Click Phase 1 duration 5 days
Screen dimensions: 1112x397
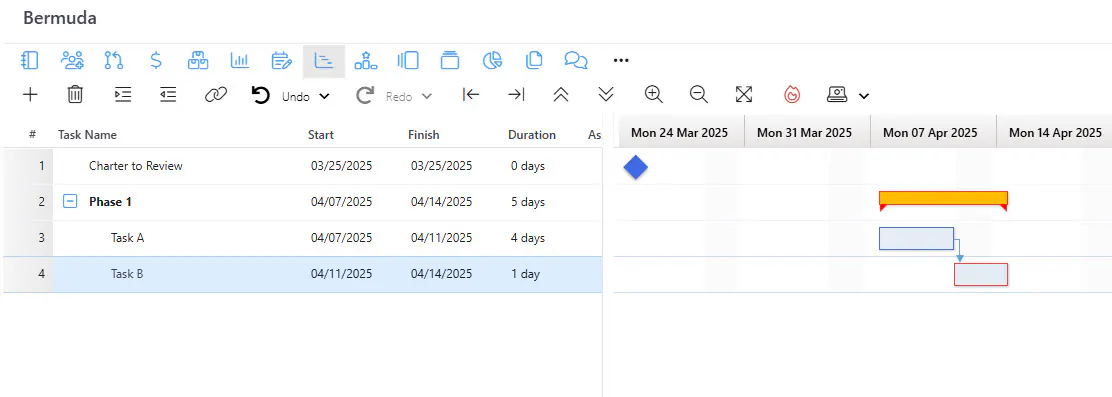tap(528, 202)
